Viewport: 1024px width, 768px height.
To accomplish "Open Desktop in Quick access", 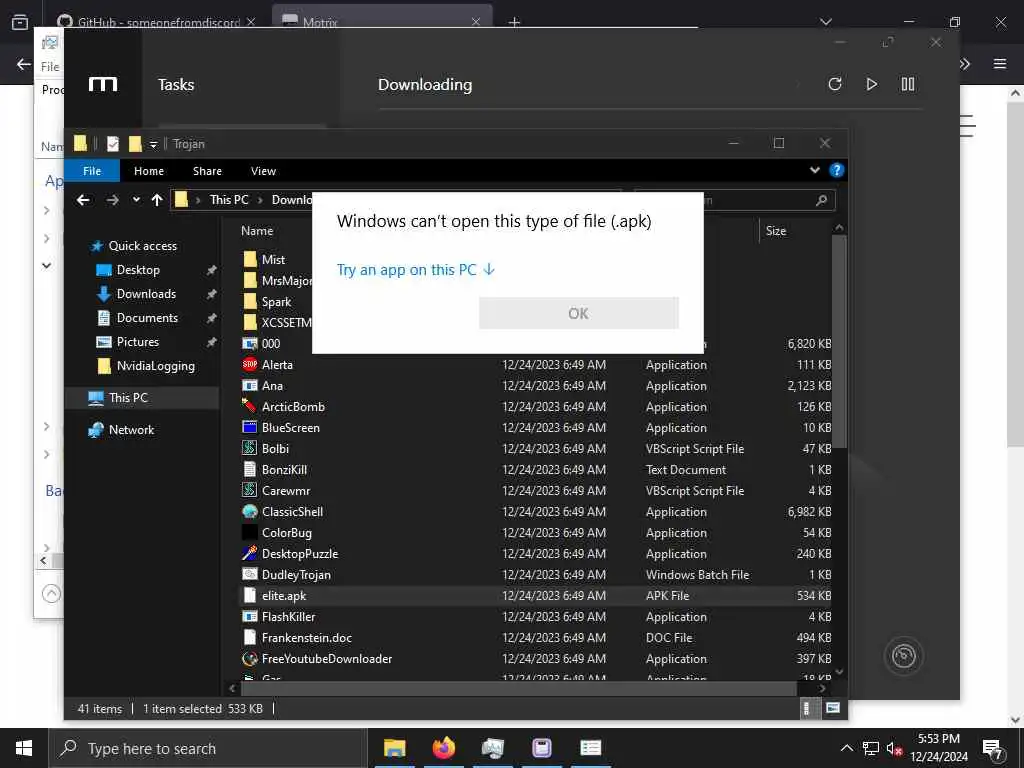I will [x=138, y=270].
